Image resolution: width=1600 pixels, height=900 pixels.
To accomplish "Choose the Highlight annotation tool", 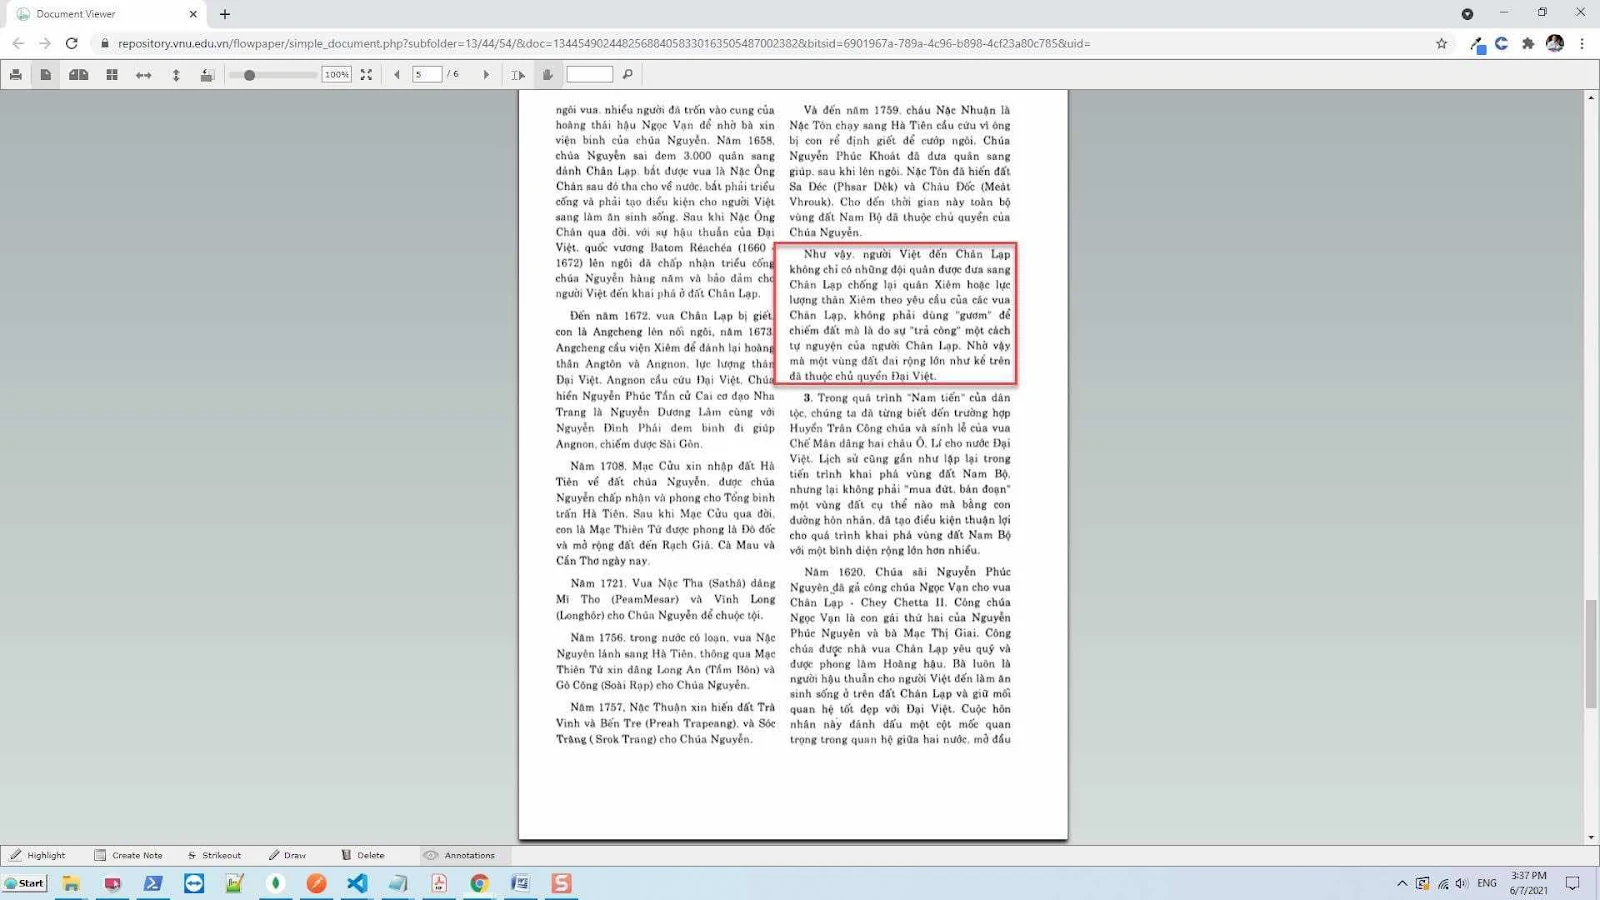I will pos(38,855).
